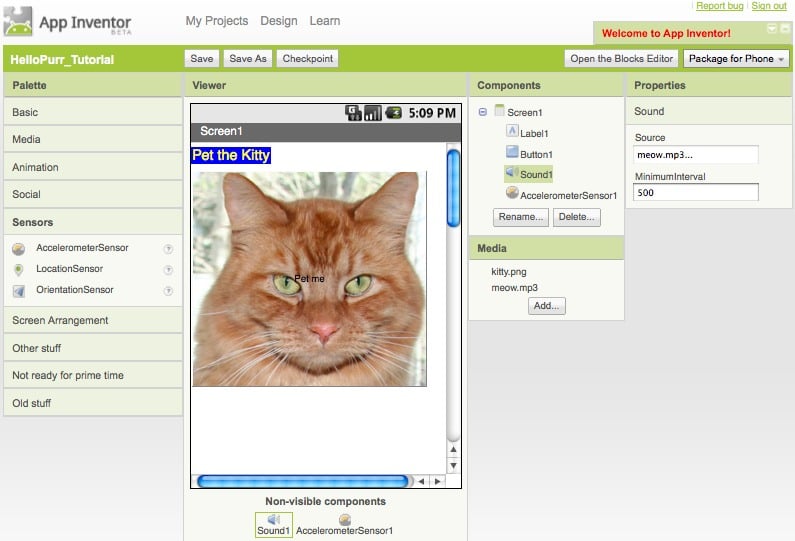Select meow.mp3 in the Media list
The image size is (795, 541).
pos(514,288)
